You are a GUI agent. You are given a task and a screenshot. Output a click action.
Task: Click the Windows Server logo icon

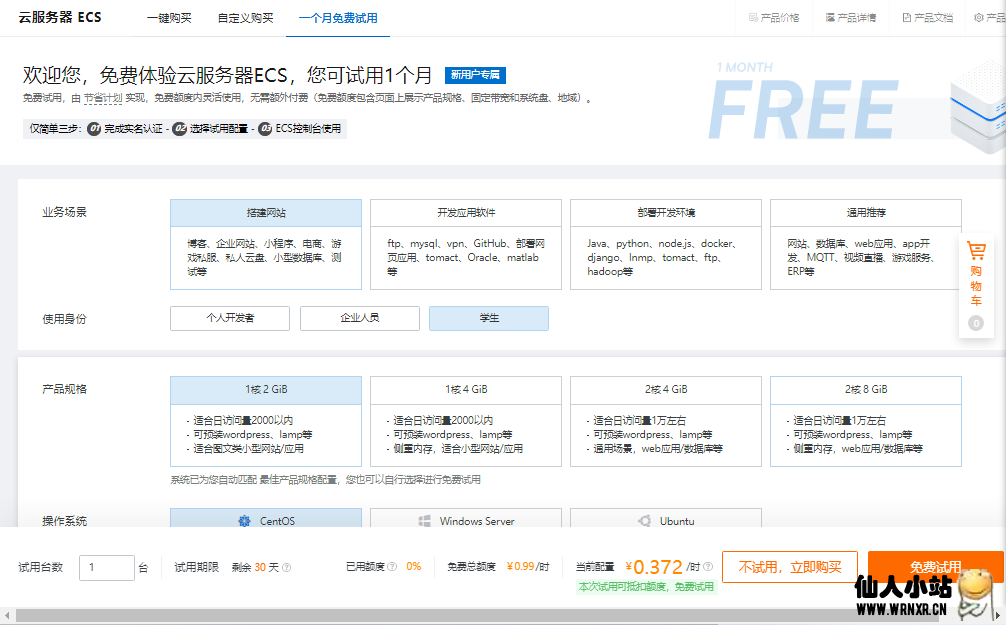pos(424,521)
